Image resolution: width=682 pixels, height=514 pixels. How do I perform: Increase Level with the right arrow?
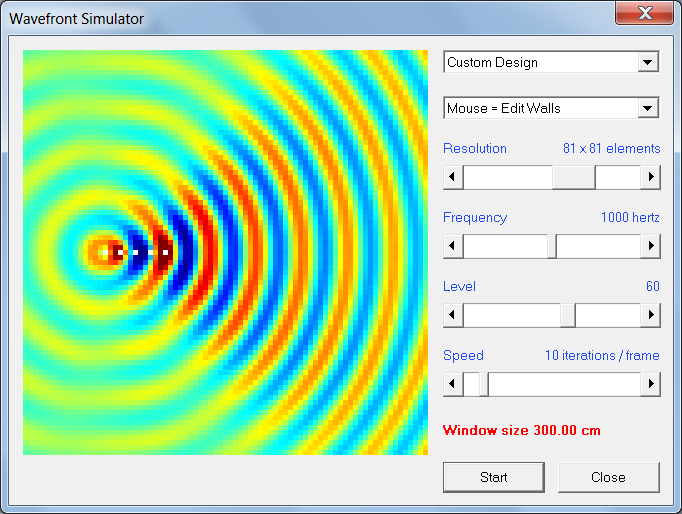tap(651, 315)
